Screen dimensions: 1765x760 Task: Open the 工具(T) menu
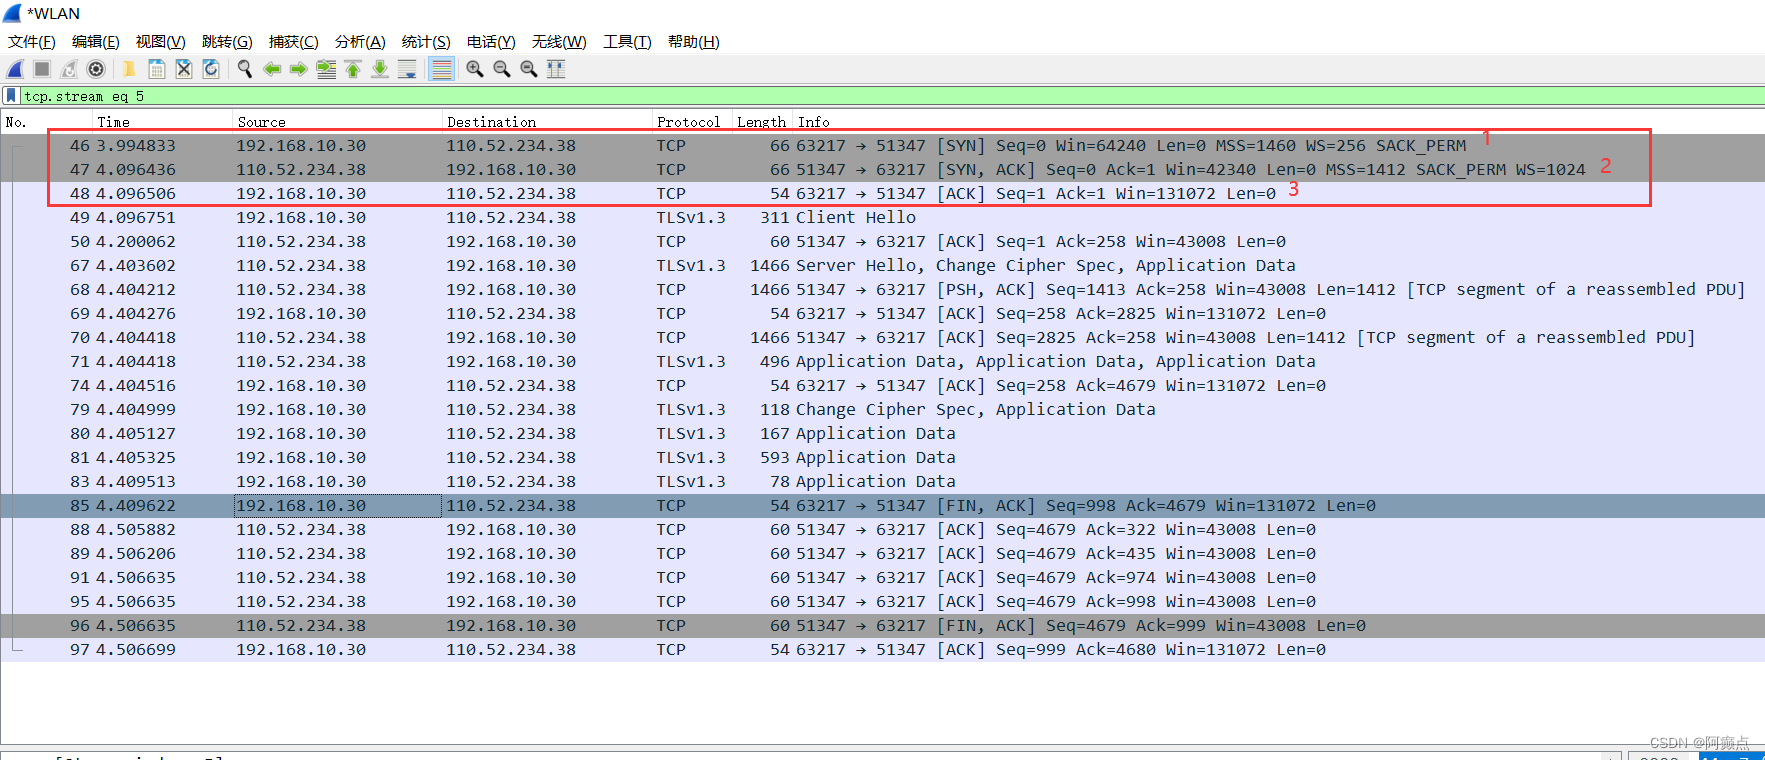[x=627, y=42]
